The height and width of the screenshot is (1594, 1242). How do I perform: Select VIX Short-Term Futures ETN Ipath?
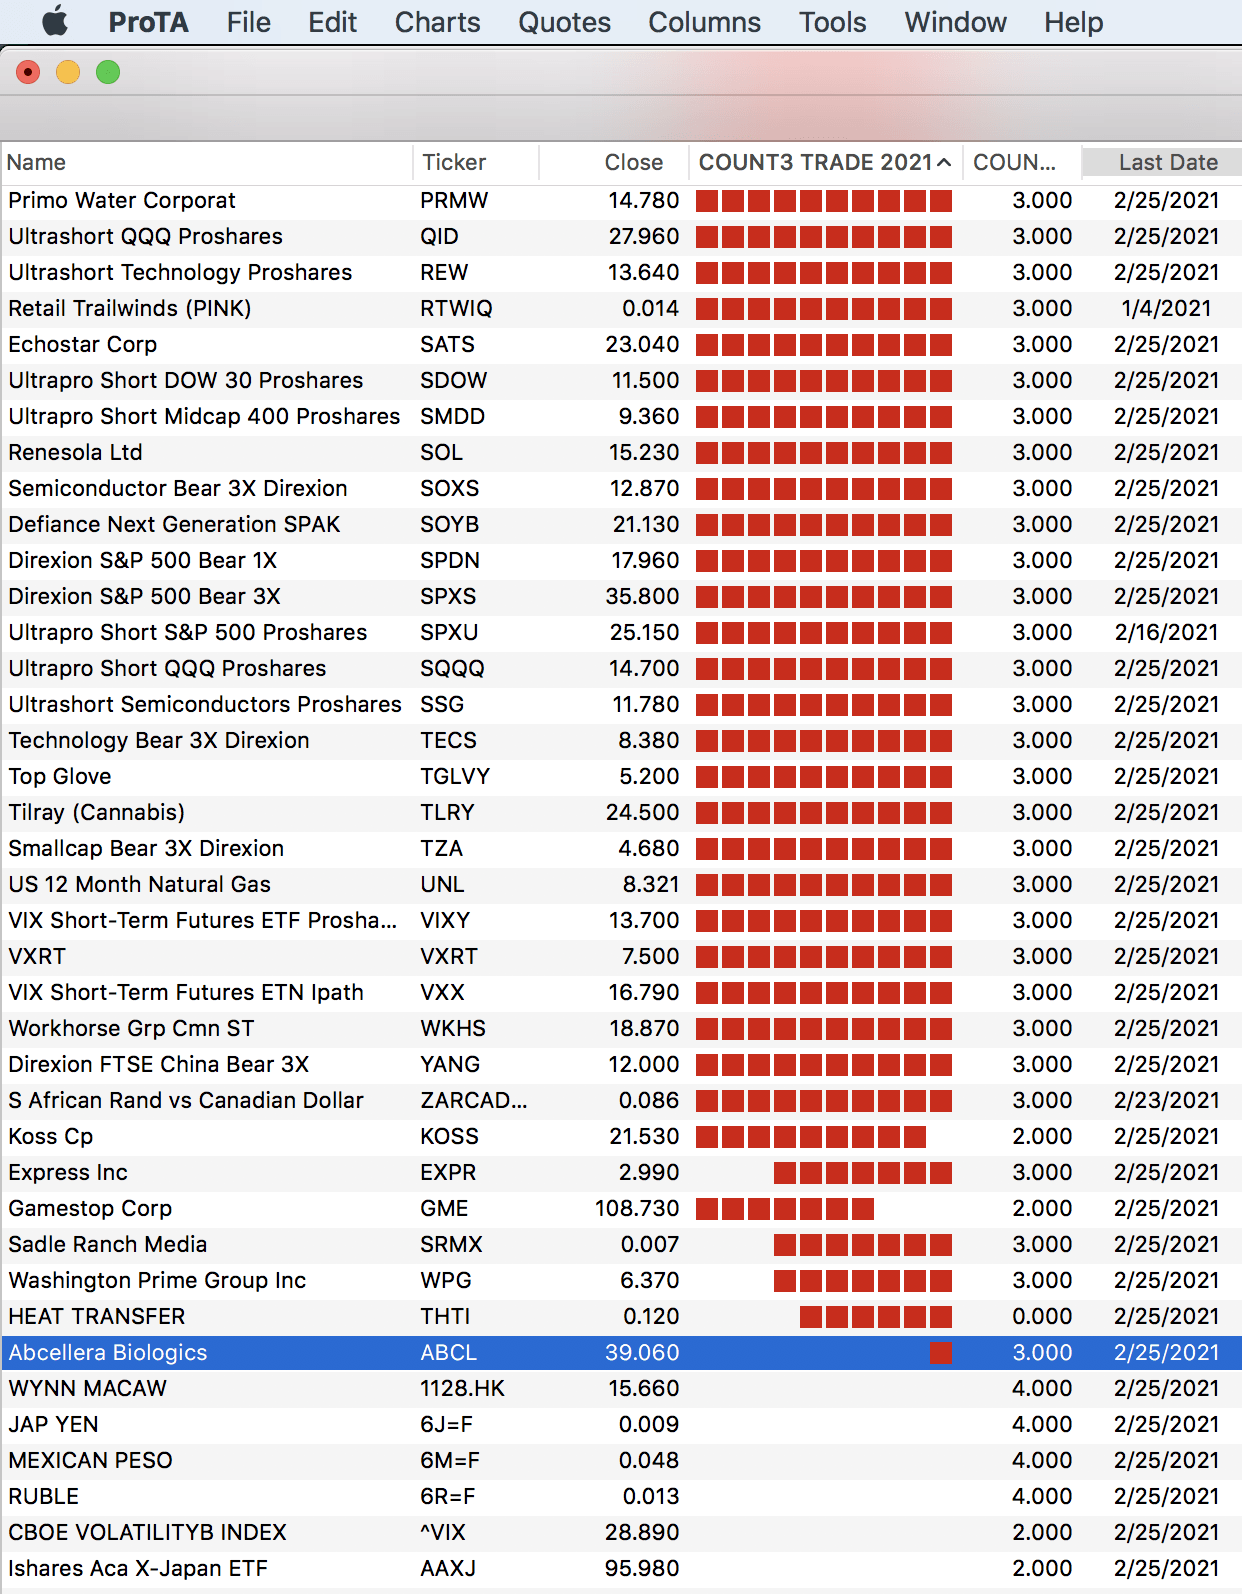(x=621, y=992)
